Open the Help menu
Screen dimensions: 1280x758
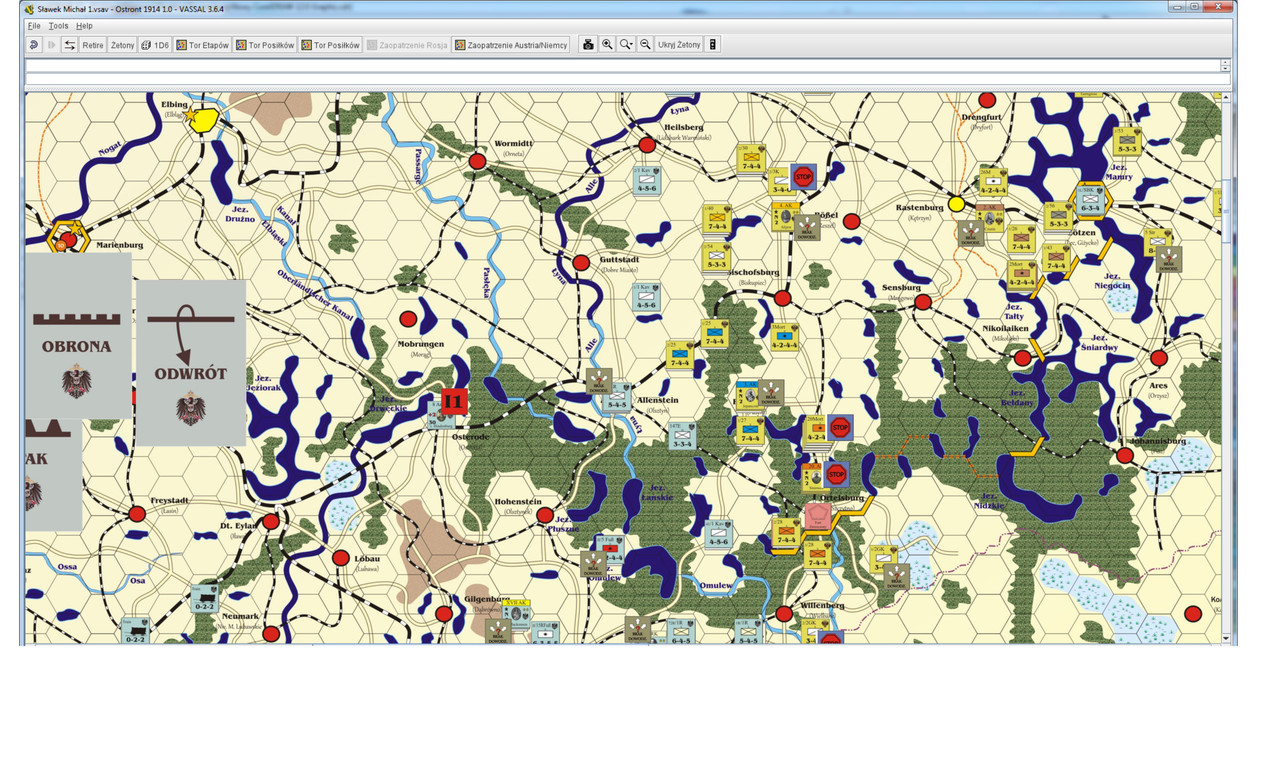click(x=84, y=26)
